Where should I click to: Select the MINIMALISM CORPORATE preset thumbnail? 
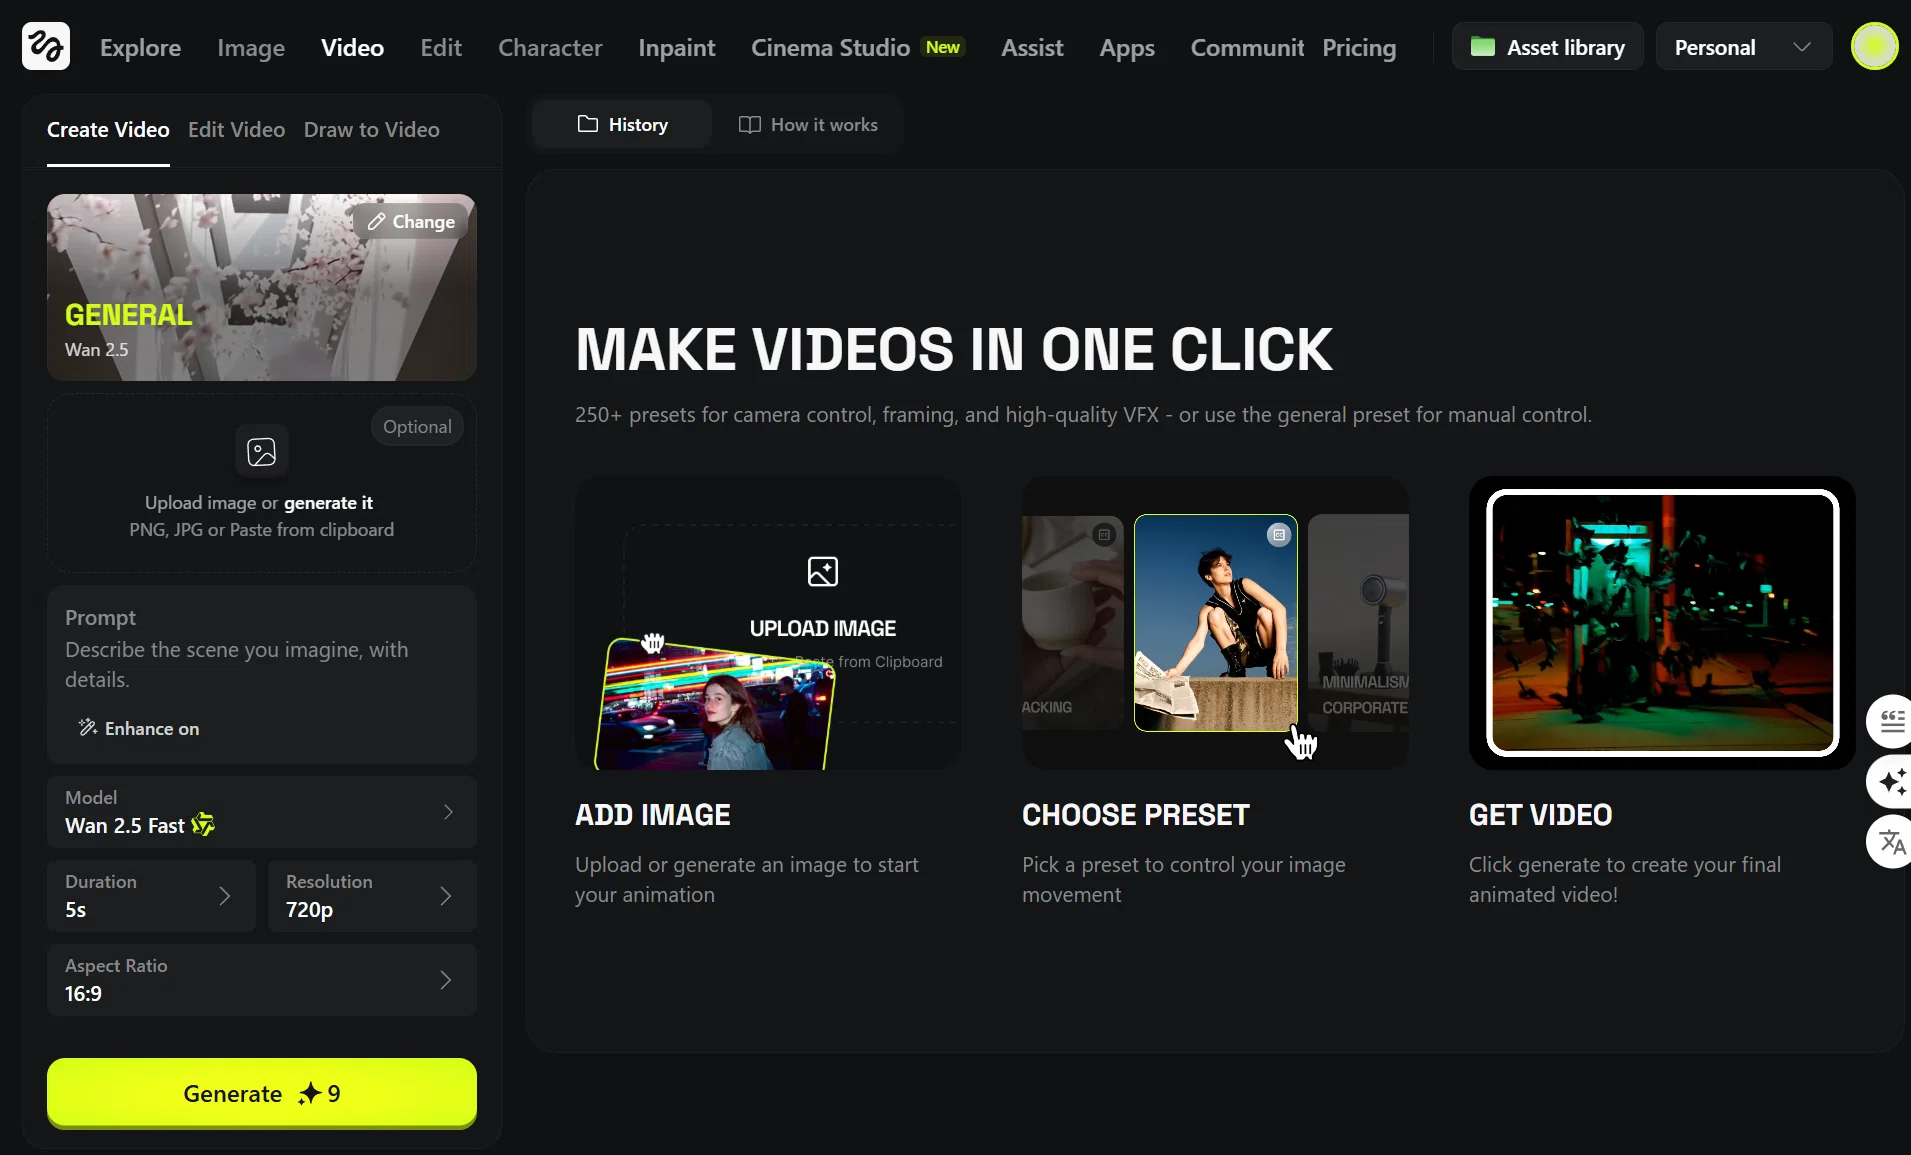click(1358, 622)
